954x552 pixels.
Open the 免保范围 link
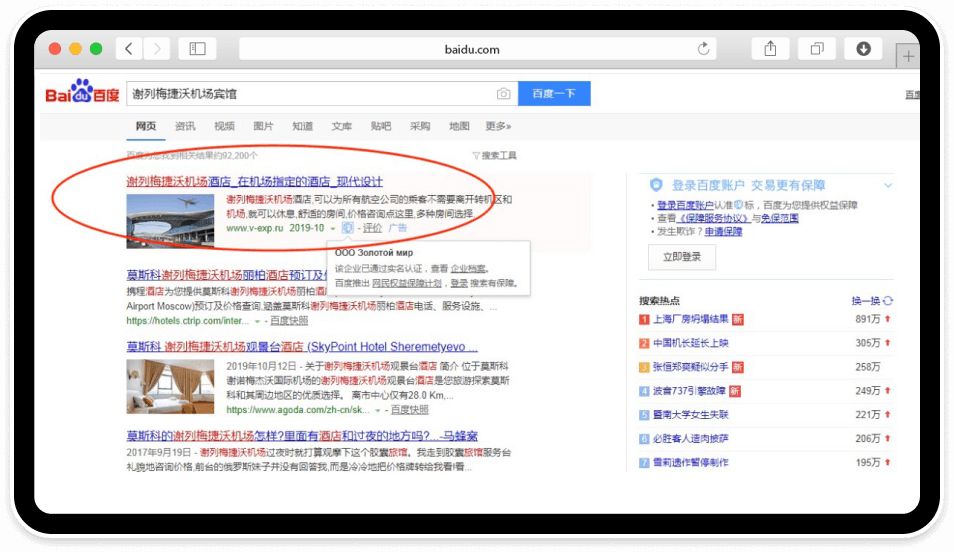(x=779, y=218)
